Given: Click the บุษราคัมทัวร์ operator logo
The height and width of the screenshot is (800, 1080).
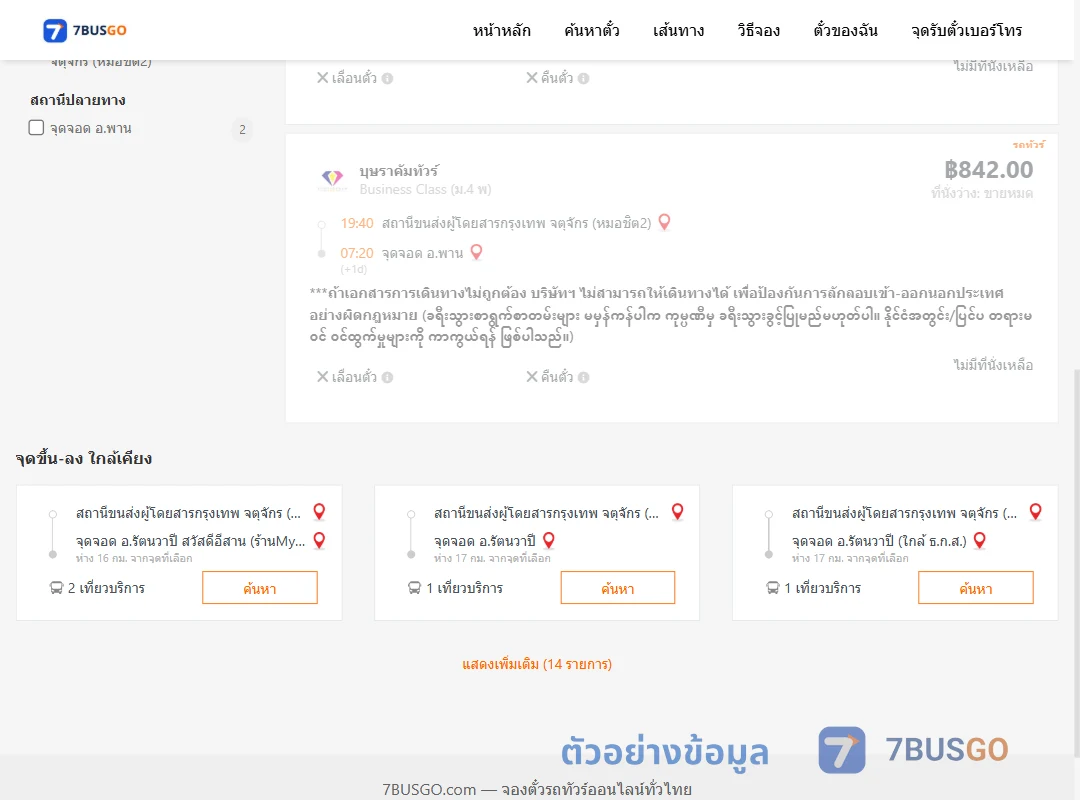Looking at the screenshot, I should point(332,179).
